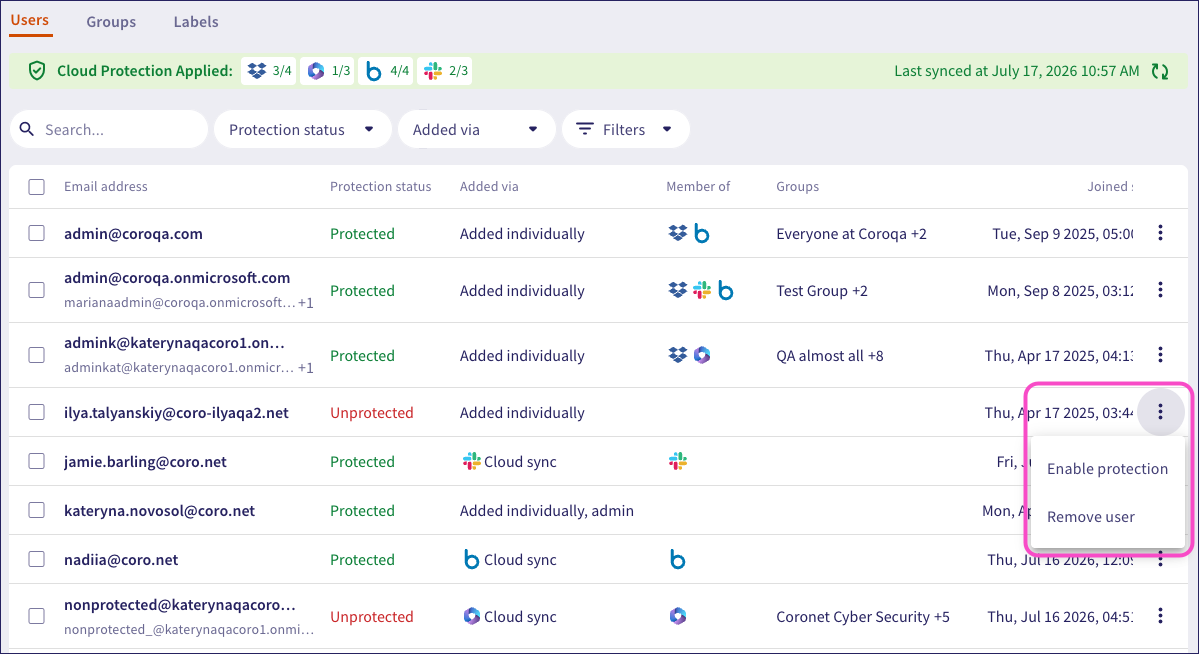Click Box icon in admin@coroqa.com row
The image size is (1199, 654).
pos(701,233)
